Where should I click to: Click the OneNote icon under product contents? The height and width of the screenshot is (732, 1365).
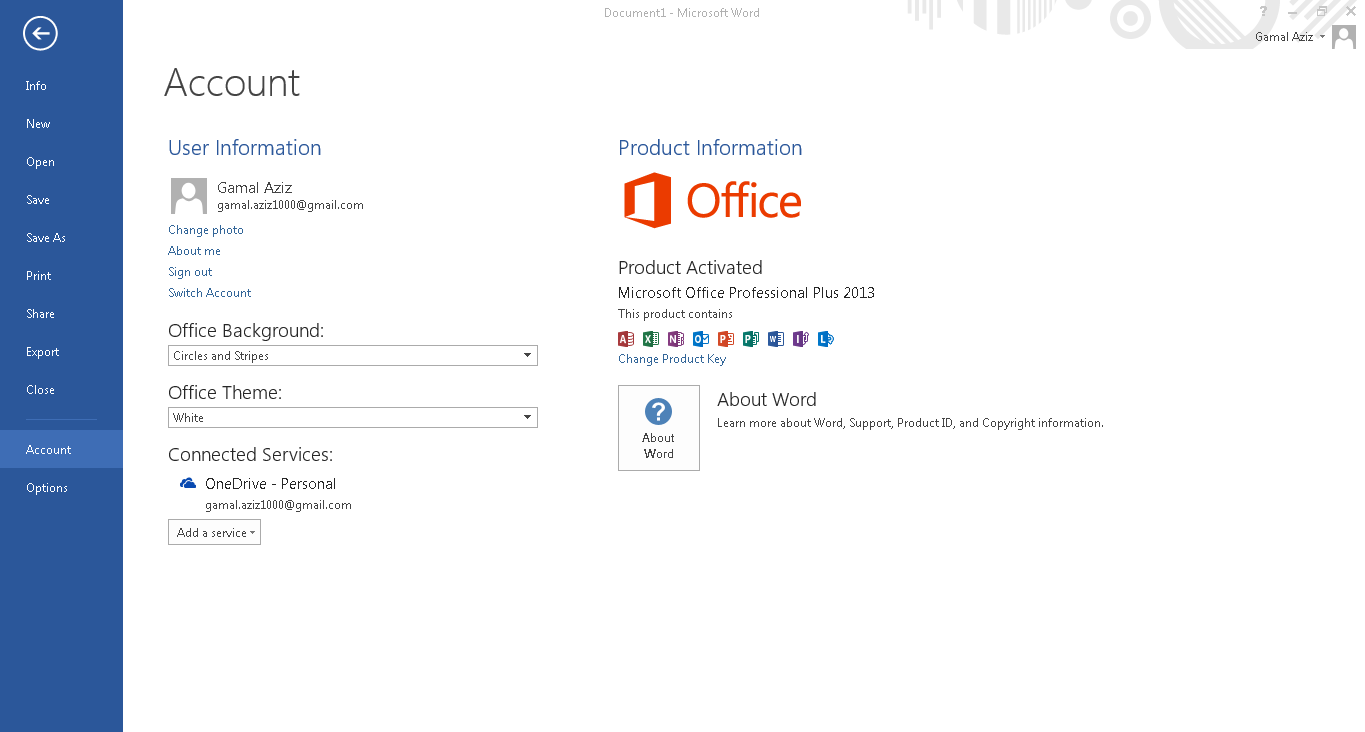click(x=676, y=339)
